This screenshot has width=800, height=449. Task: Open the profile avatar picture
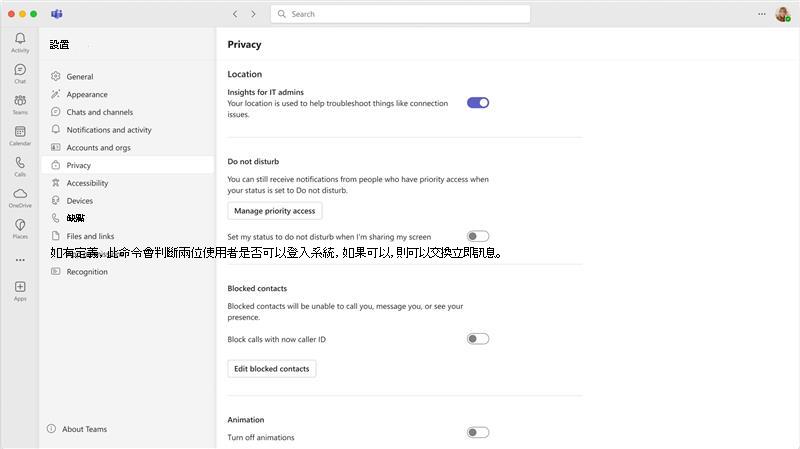click(783, 14)
